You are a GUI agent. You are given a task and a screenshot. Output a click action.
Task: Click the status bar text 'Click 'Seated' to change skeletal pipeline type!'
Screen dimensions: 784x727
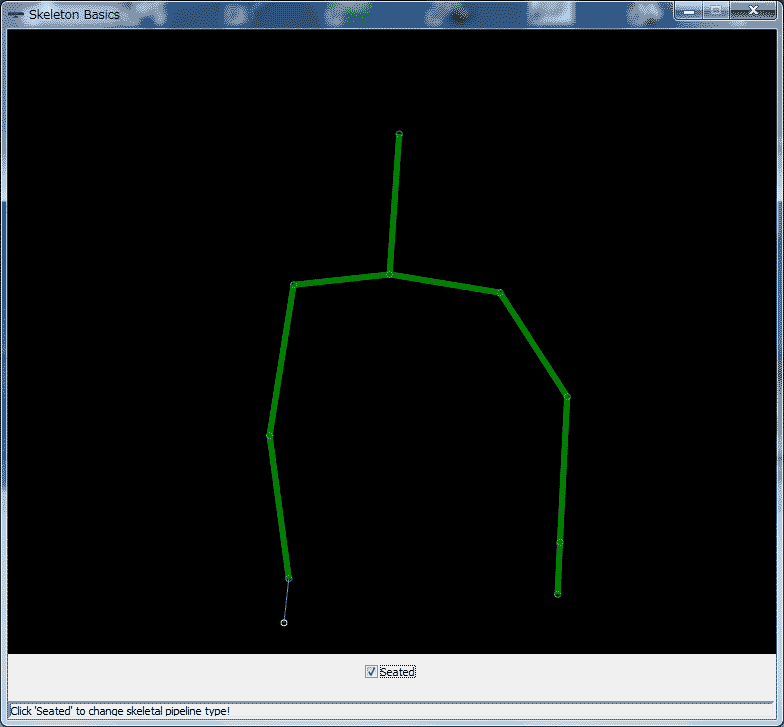pos(120,710)
